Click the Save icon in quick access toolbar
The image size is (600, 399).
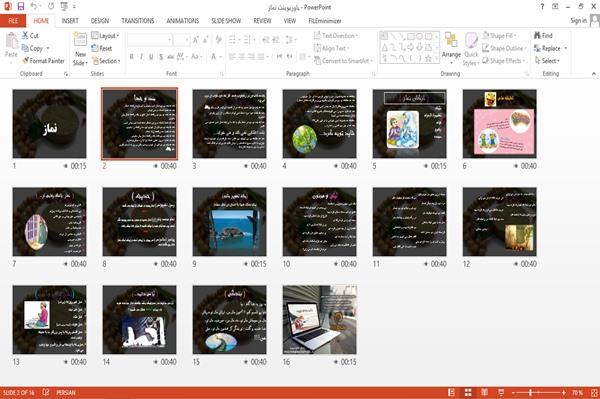21,6
